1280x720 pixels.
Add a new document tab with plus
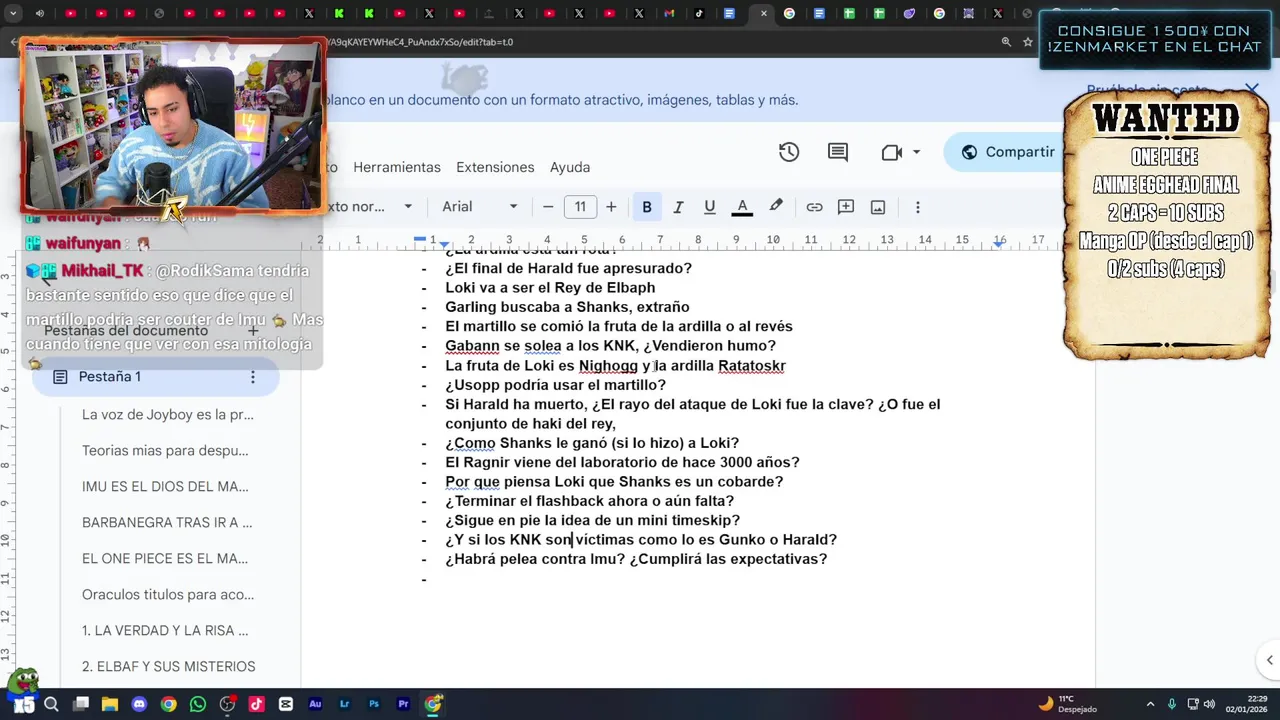point(253,331)
